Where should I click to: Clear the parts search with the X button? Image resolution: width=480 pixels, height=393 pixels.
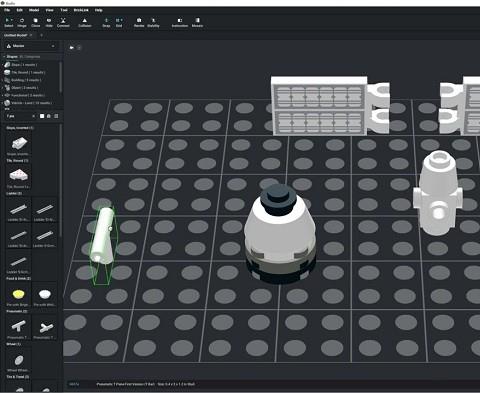click(33, 116)
